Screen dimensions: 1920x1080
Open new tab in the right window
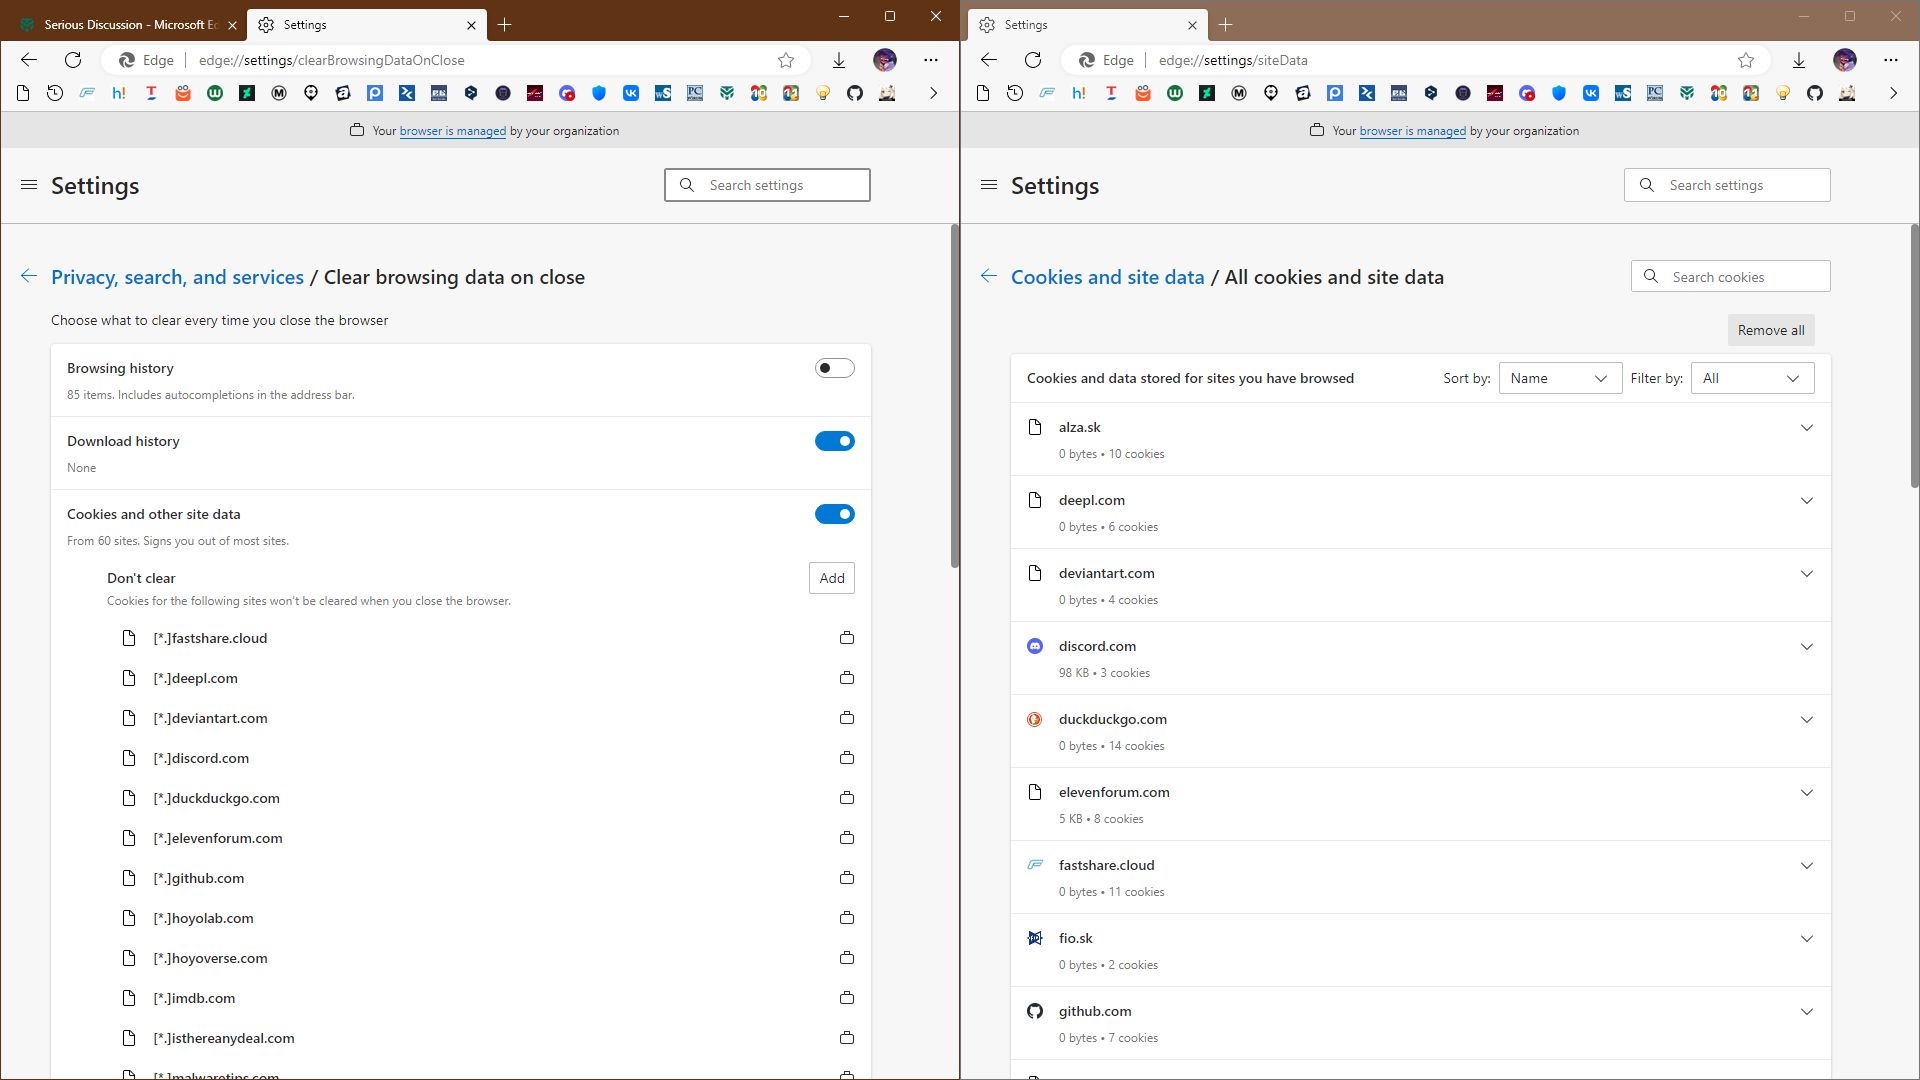pyautogui.click(x=1225, y=24)
